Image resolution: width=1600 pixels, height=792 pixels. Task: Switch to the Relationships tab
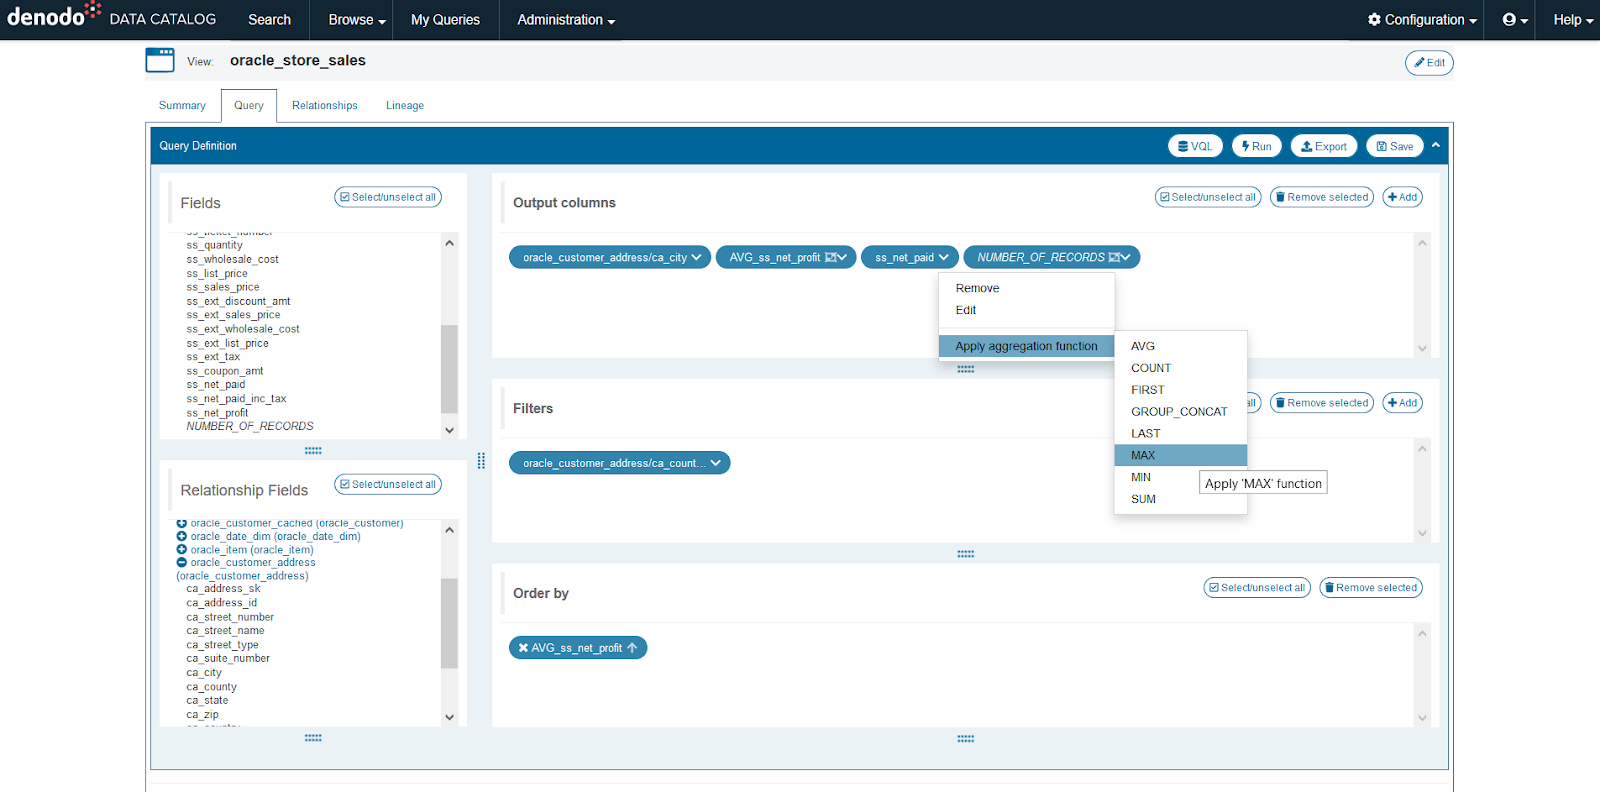coord(325,105)
